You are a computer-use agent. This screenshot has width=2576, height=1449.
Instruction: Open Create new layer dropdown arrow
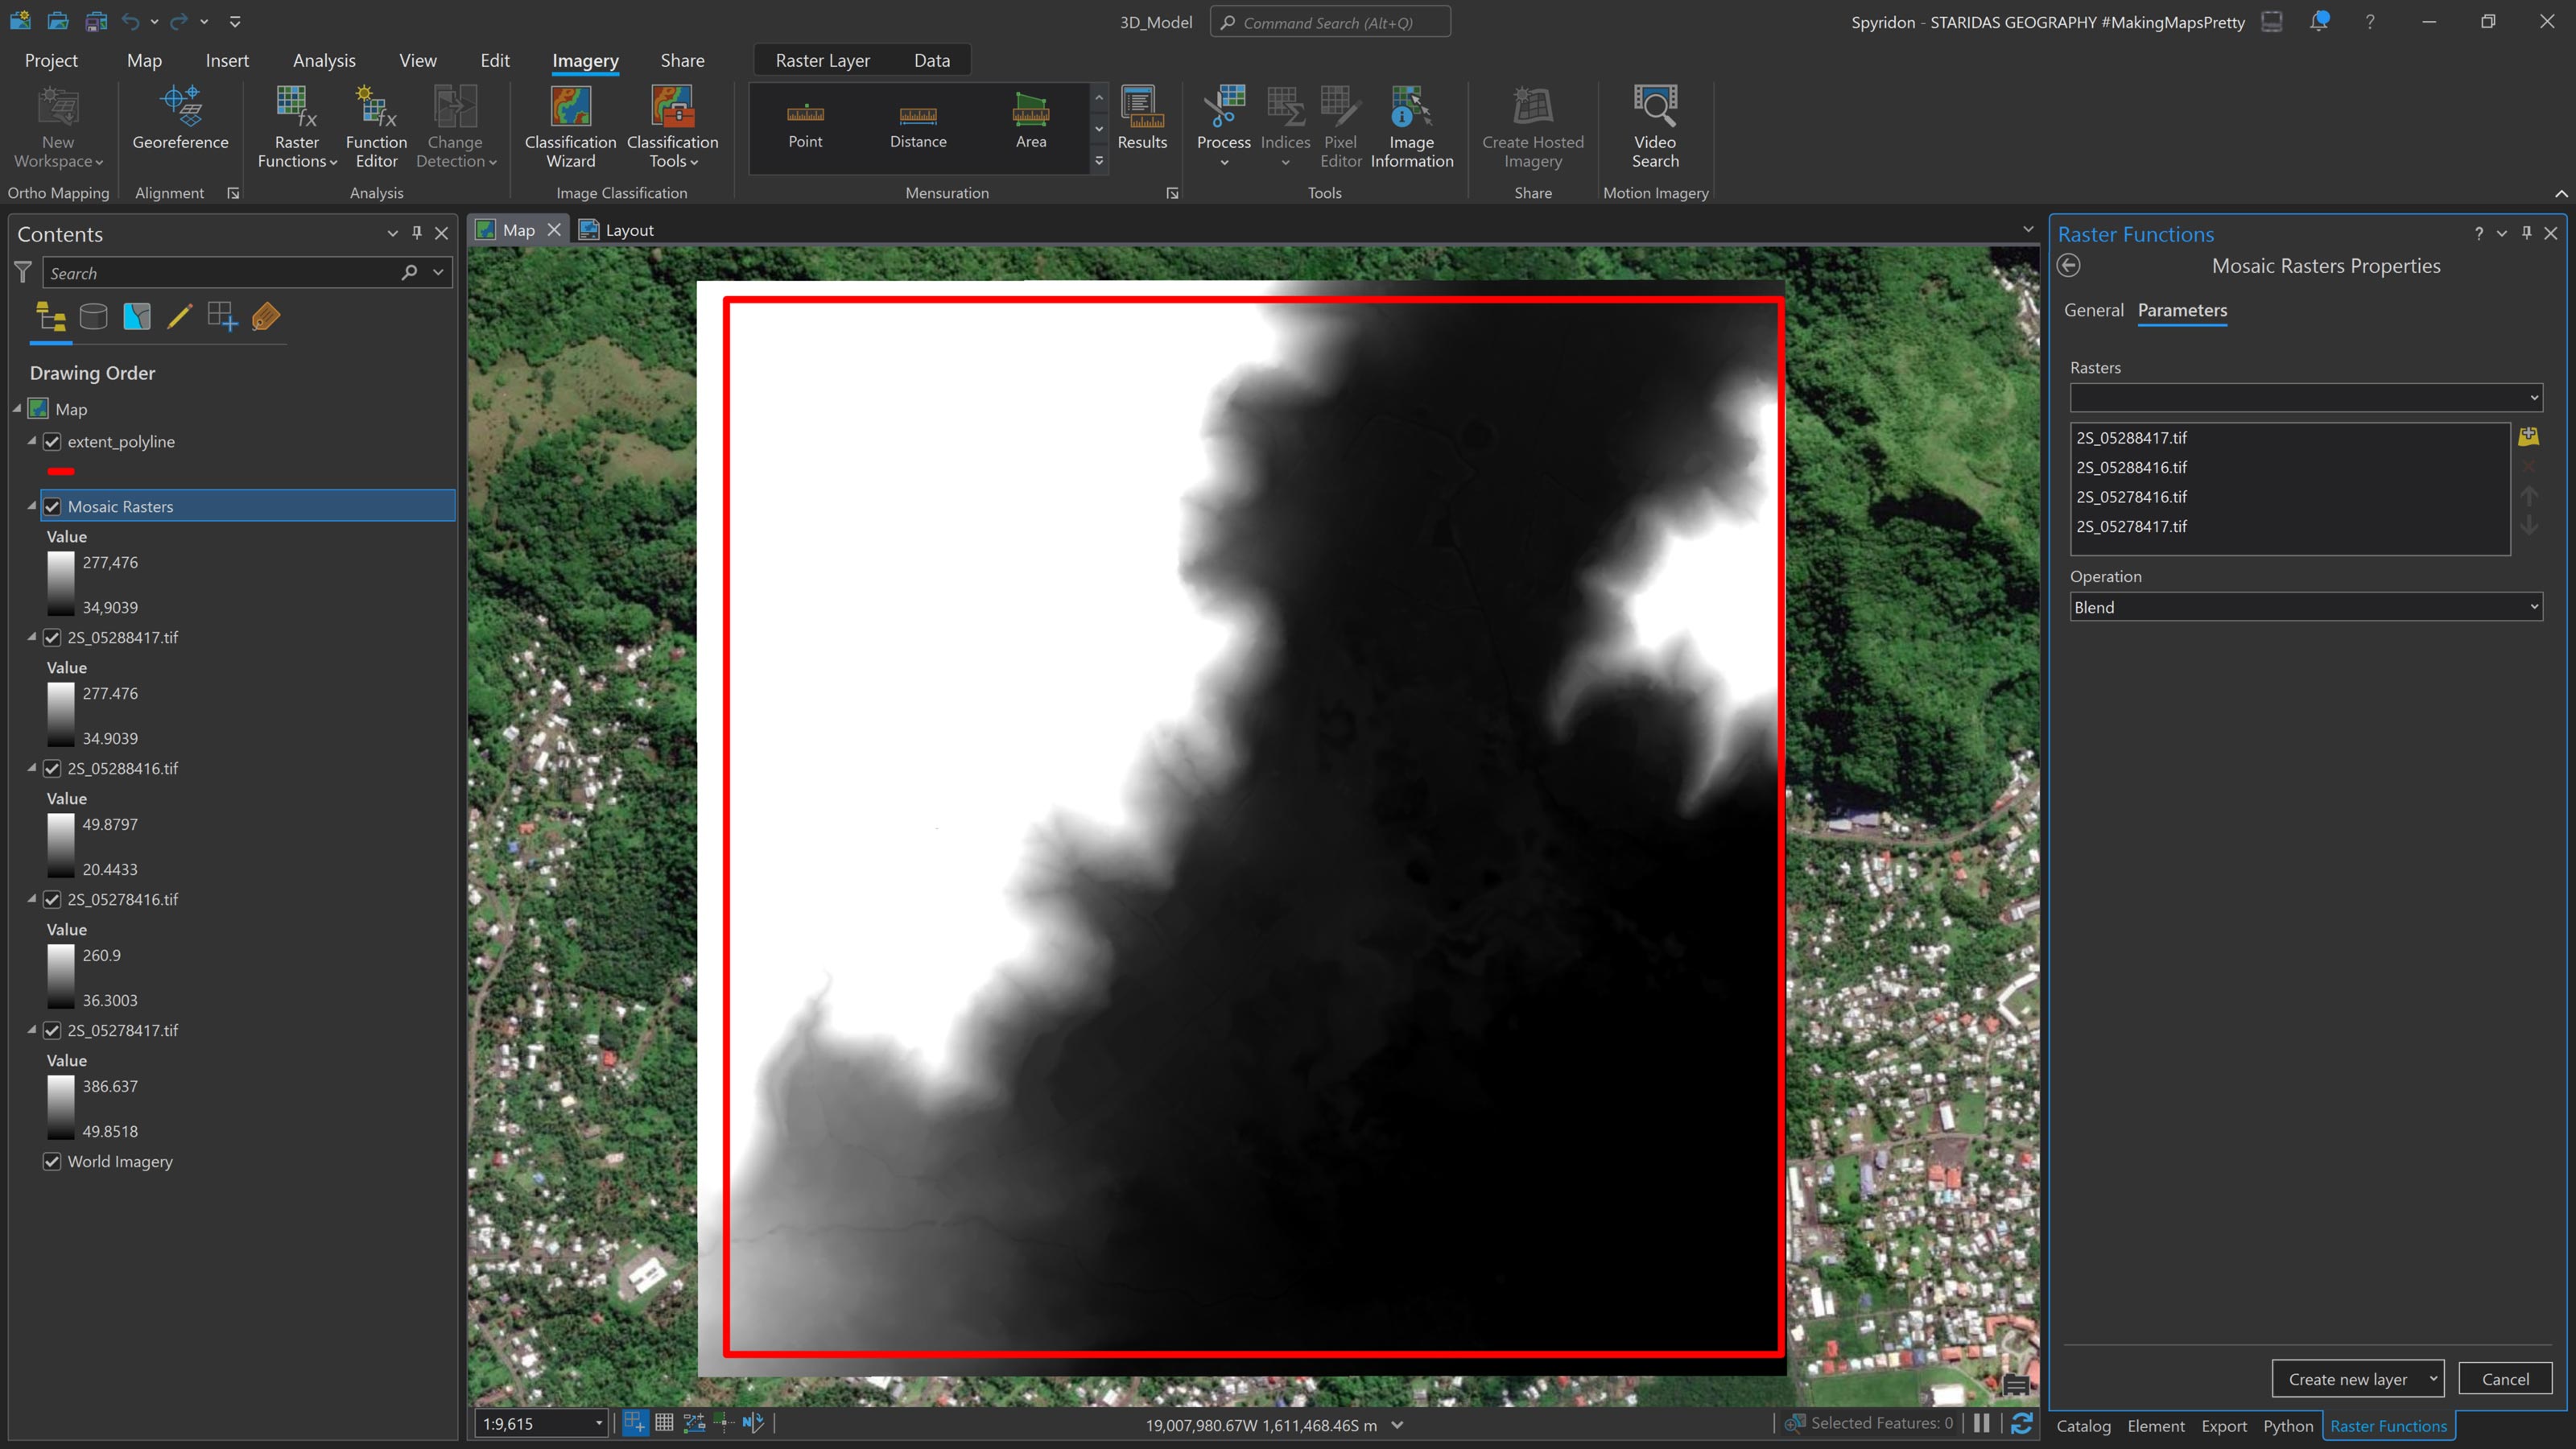2433,1379
